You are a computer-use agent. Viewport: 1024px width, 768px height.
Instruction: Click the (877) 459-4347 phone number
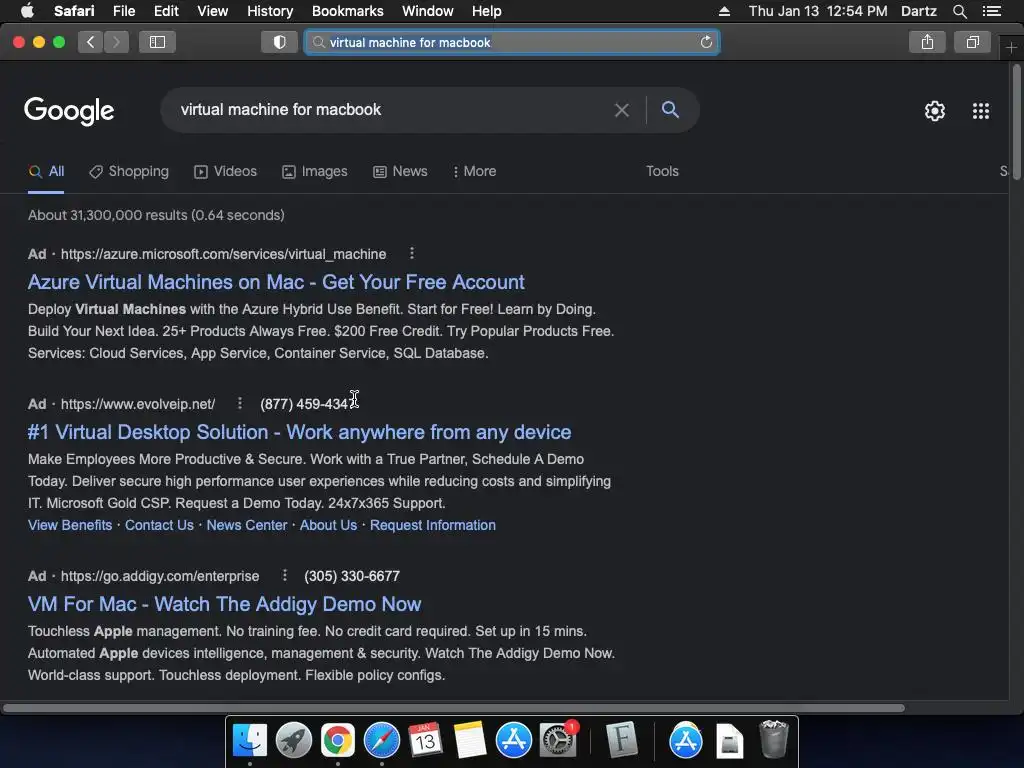tap(310, 404)
